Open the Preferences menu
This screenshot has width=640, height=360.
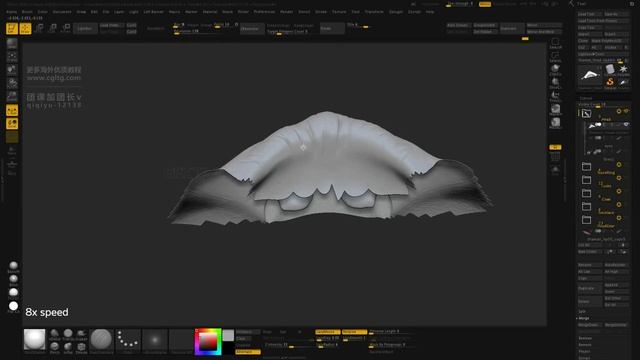[264, 12]
